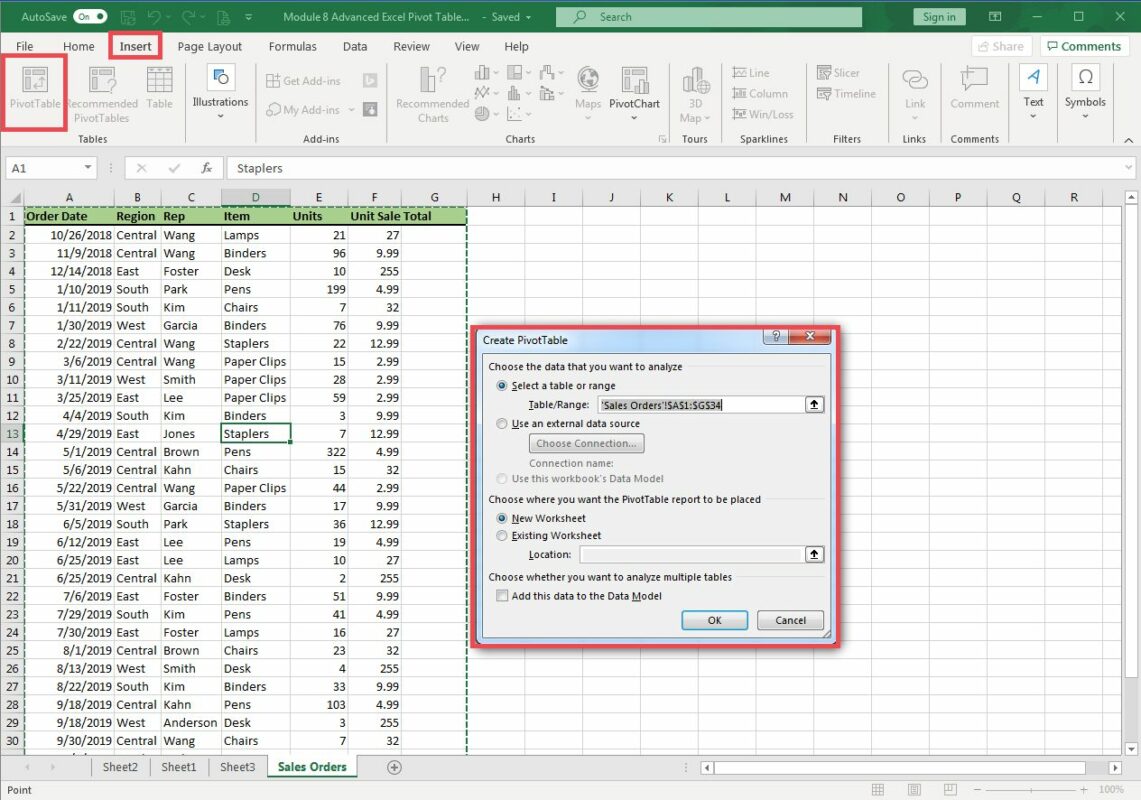Insert a Timeline

point(845,93)
